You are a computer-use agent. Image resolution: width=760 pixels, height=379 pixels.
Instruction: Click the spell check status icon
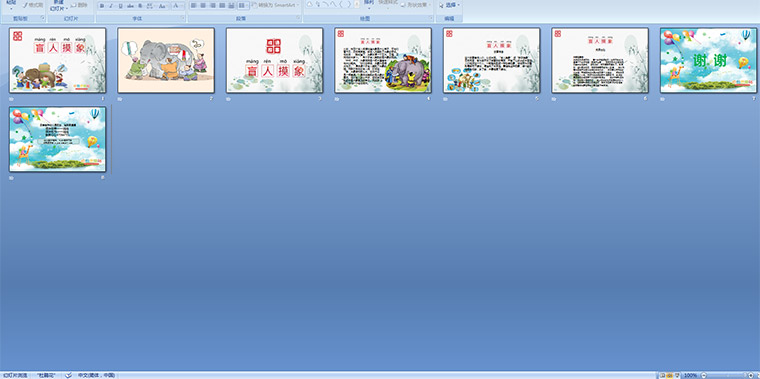pos(69,376)
